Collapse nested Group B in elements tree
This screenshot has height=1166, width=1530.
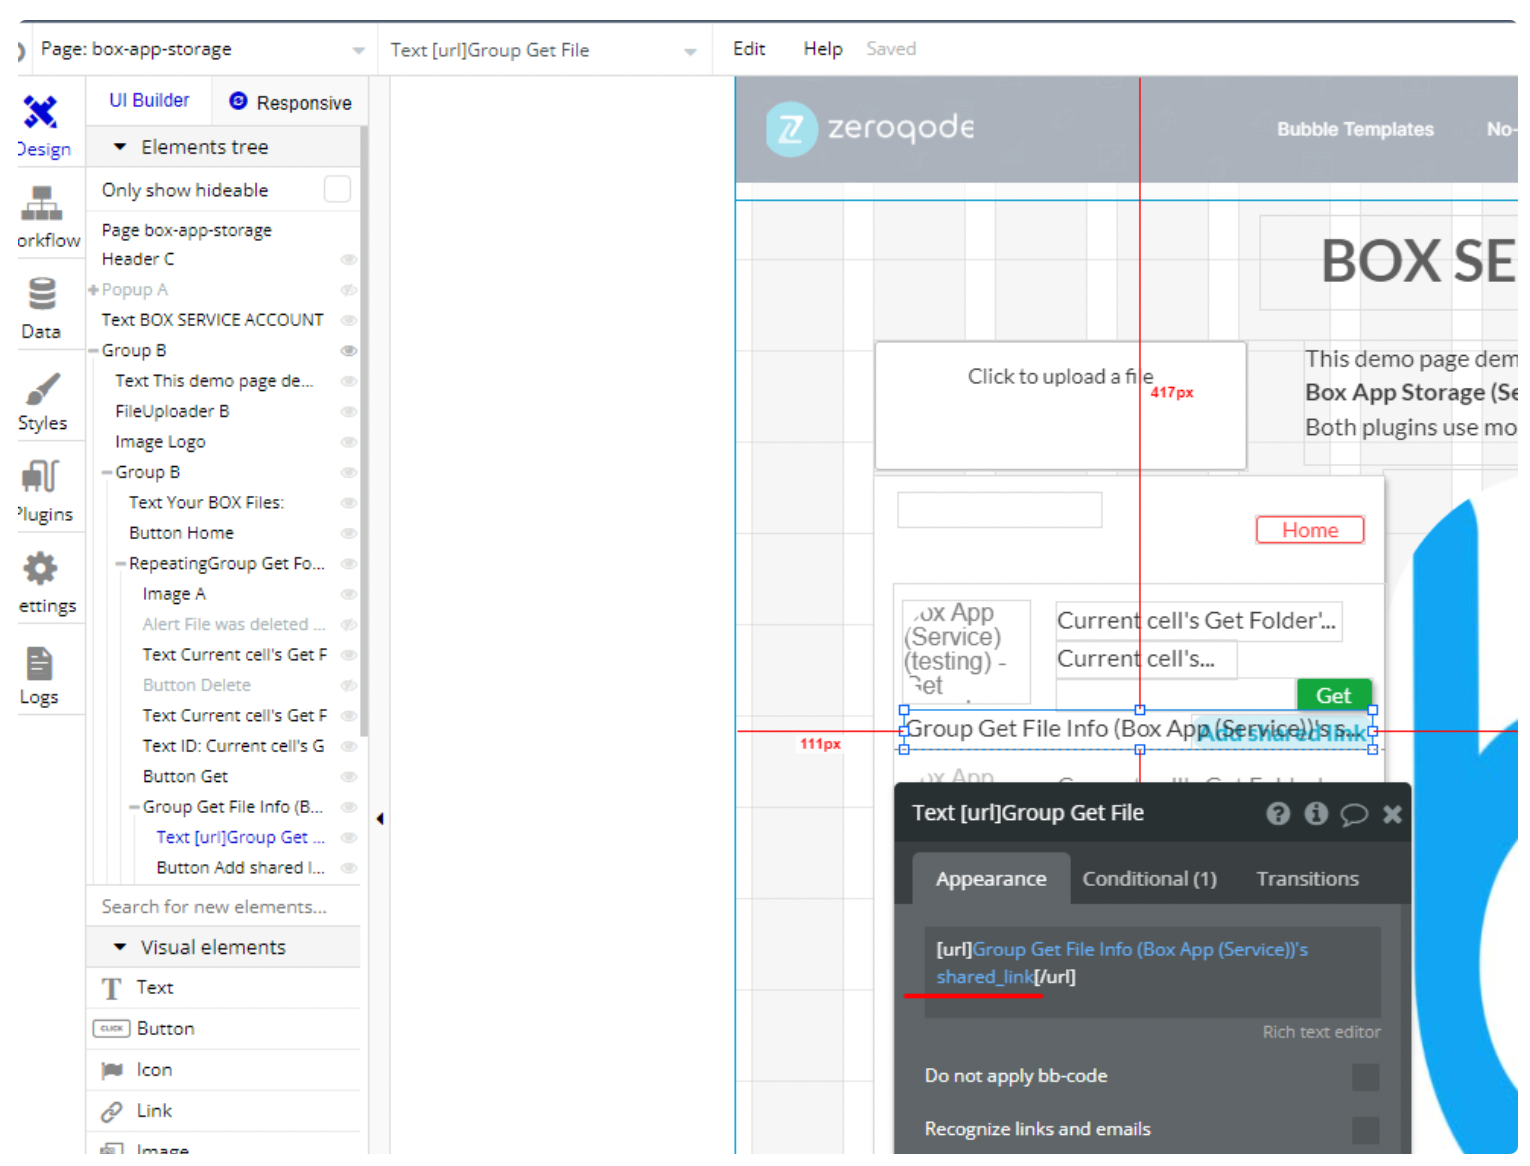pos(107,473)
